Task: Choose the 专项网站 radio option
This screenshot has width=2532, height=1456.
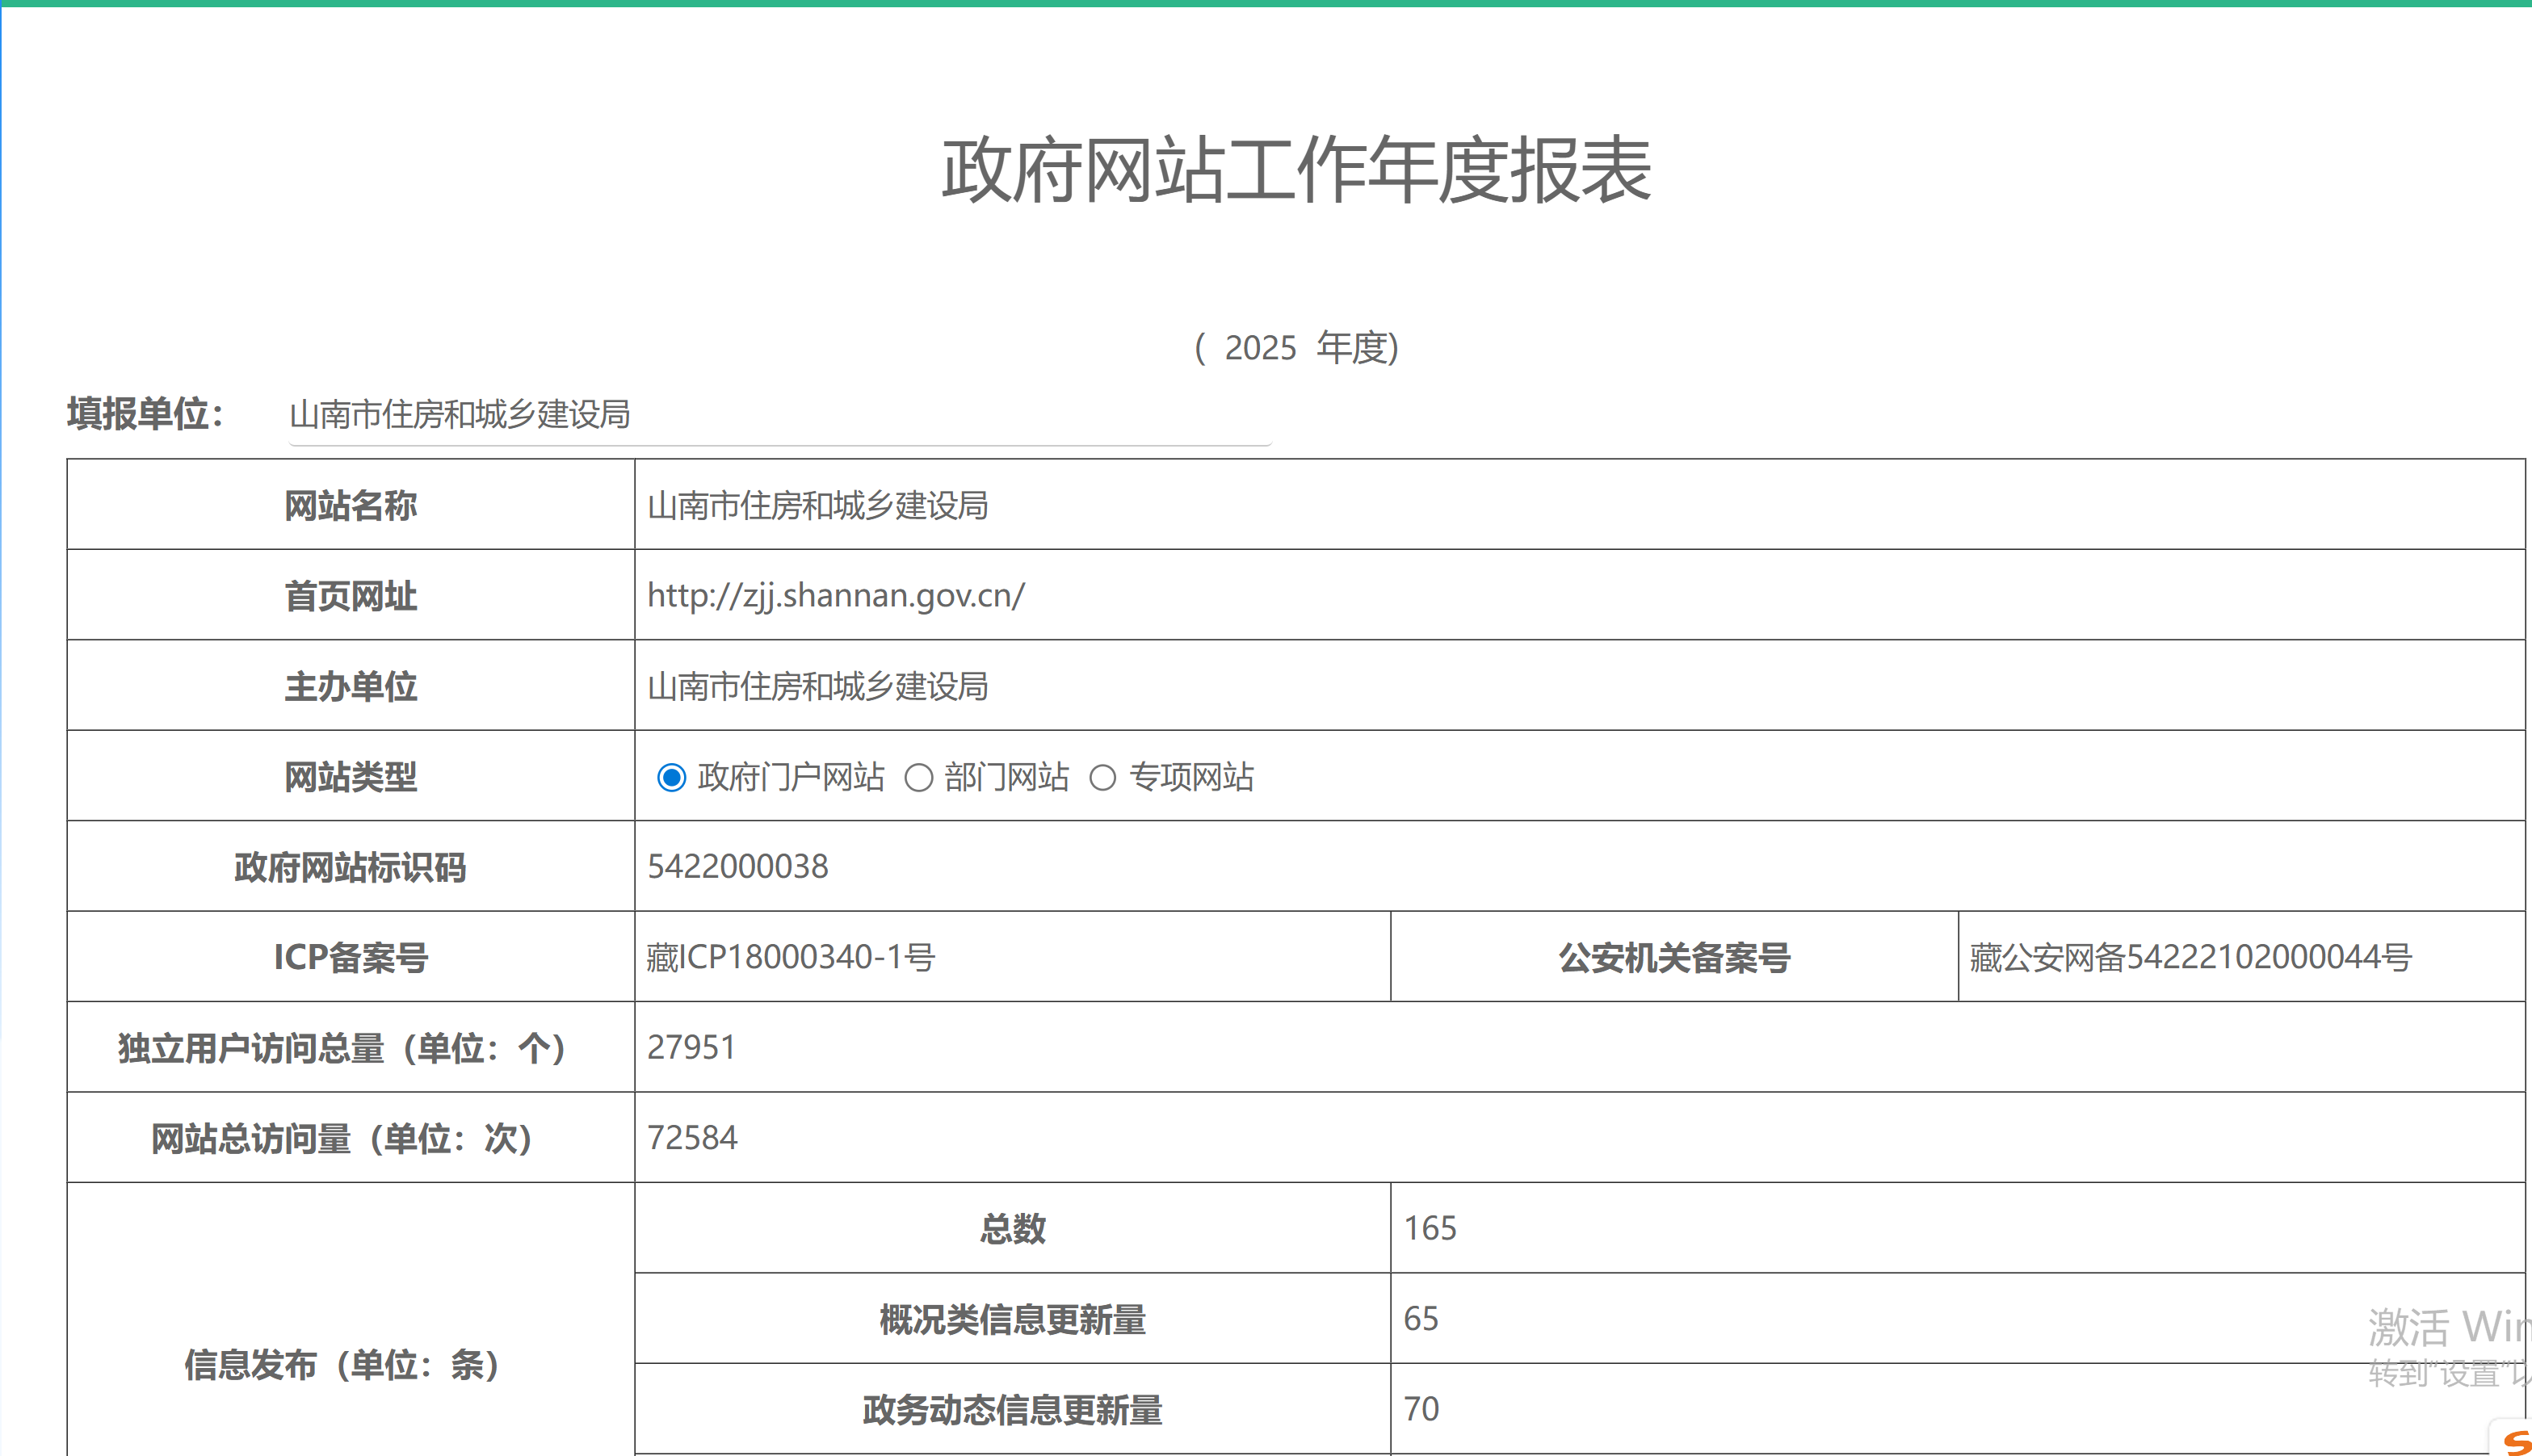Action: [x=1102, y=777]
